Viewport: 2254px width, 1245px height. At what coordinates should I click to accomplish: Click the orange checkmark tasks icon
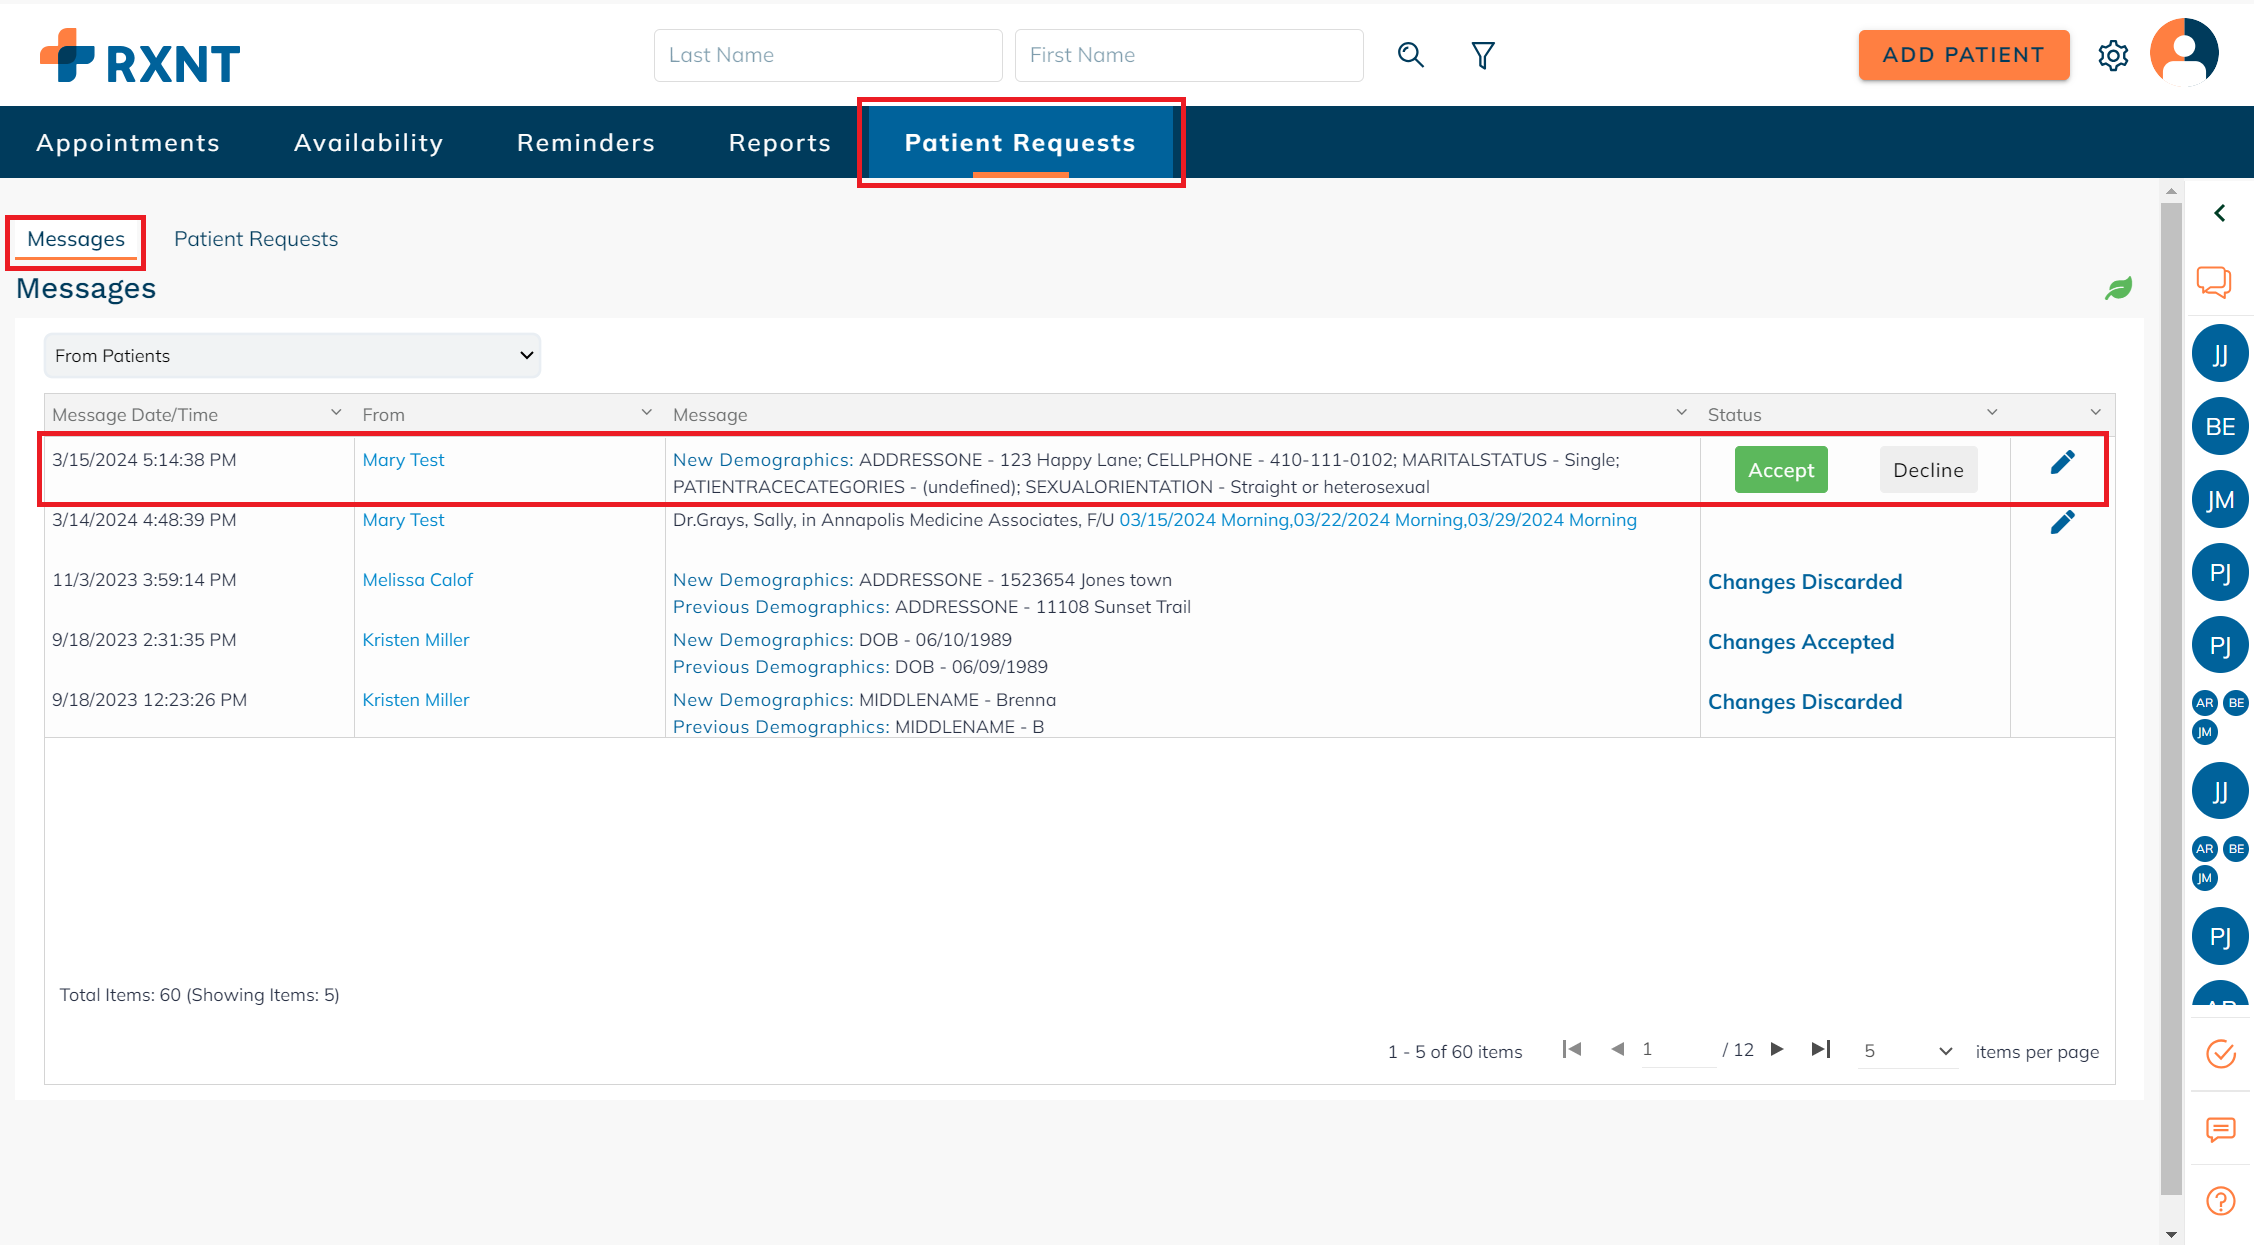click(x=2220, y=1053)
